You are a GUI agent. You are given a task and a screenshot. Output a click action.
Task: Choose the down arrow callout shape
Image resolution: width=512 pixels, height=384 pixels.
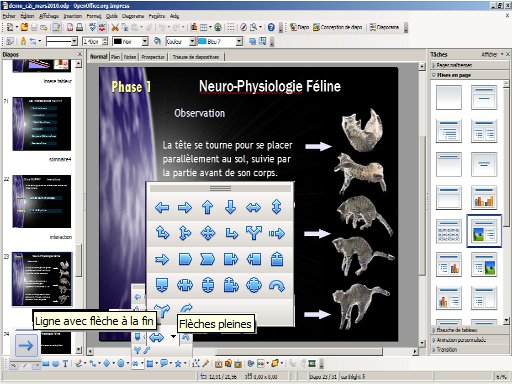(x=162, y=285)
